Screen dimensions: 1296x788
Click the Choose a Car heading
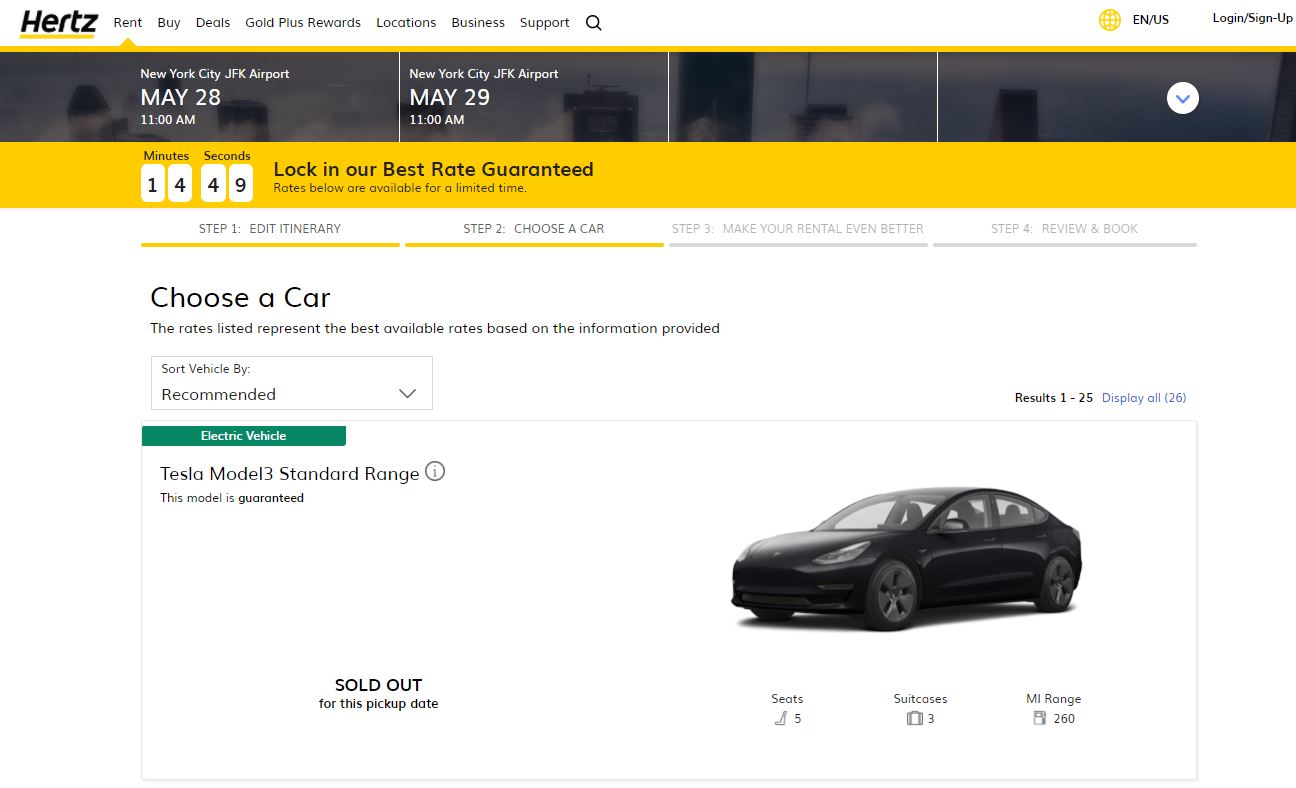pos(240,298)
